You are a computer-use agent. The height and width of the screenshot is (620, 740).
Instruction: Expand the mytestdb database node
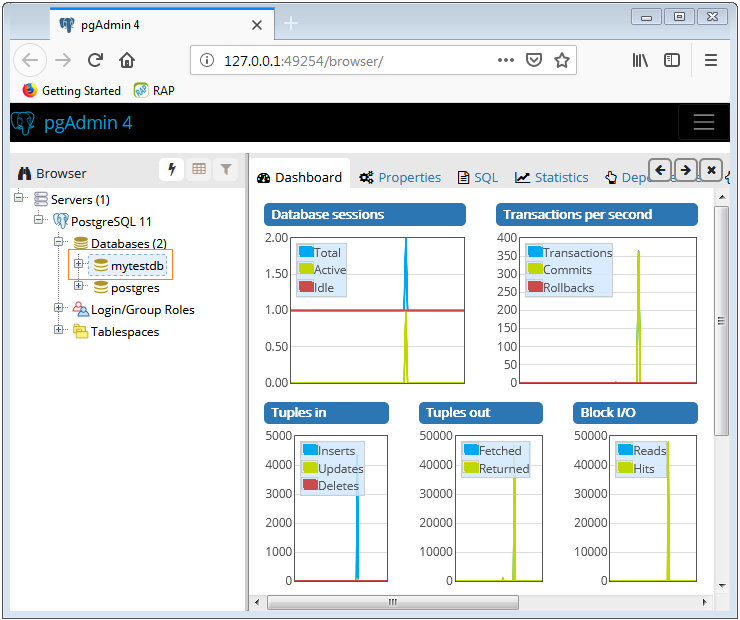pos(79,264)
